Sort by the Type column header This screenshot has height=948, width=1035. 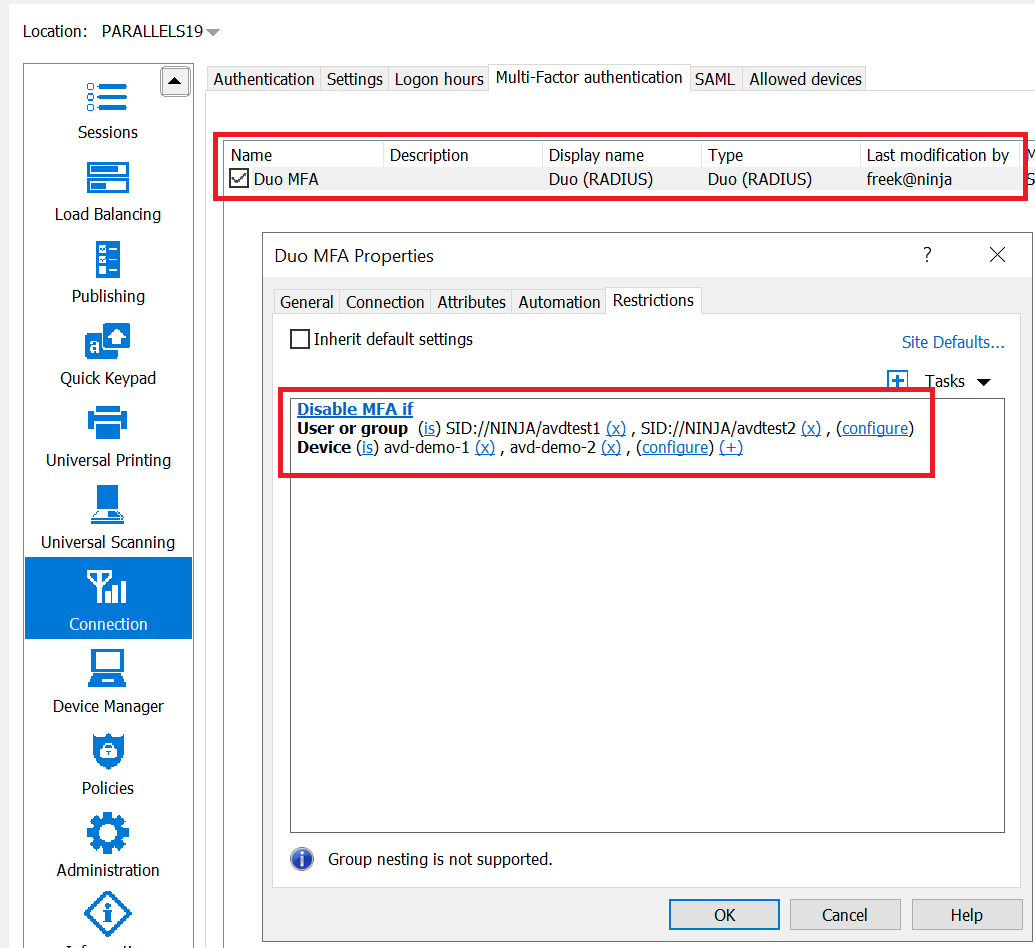(x=781, y=155)
